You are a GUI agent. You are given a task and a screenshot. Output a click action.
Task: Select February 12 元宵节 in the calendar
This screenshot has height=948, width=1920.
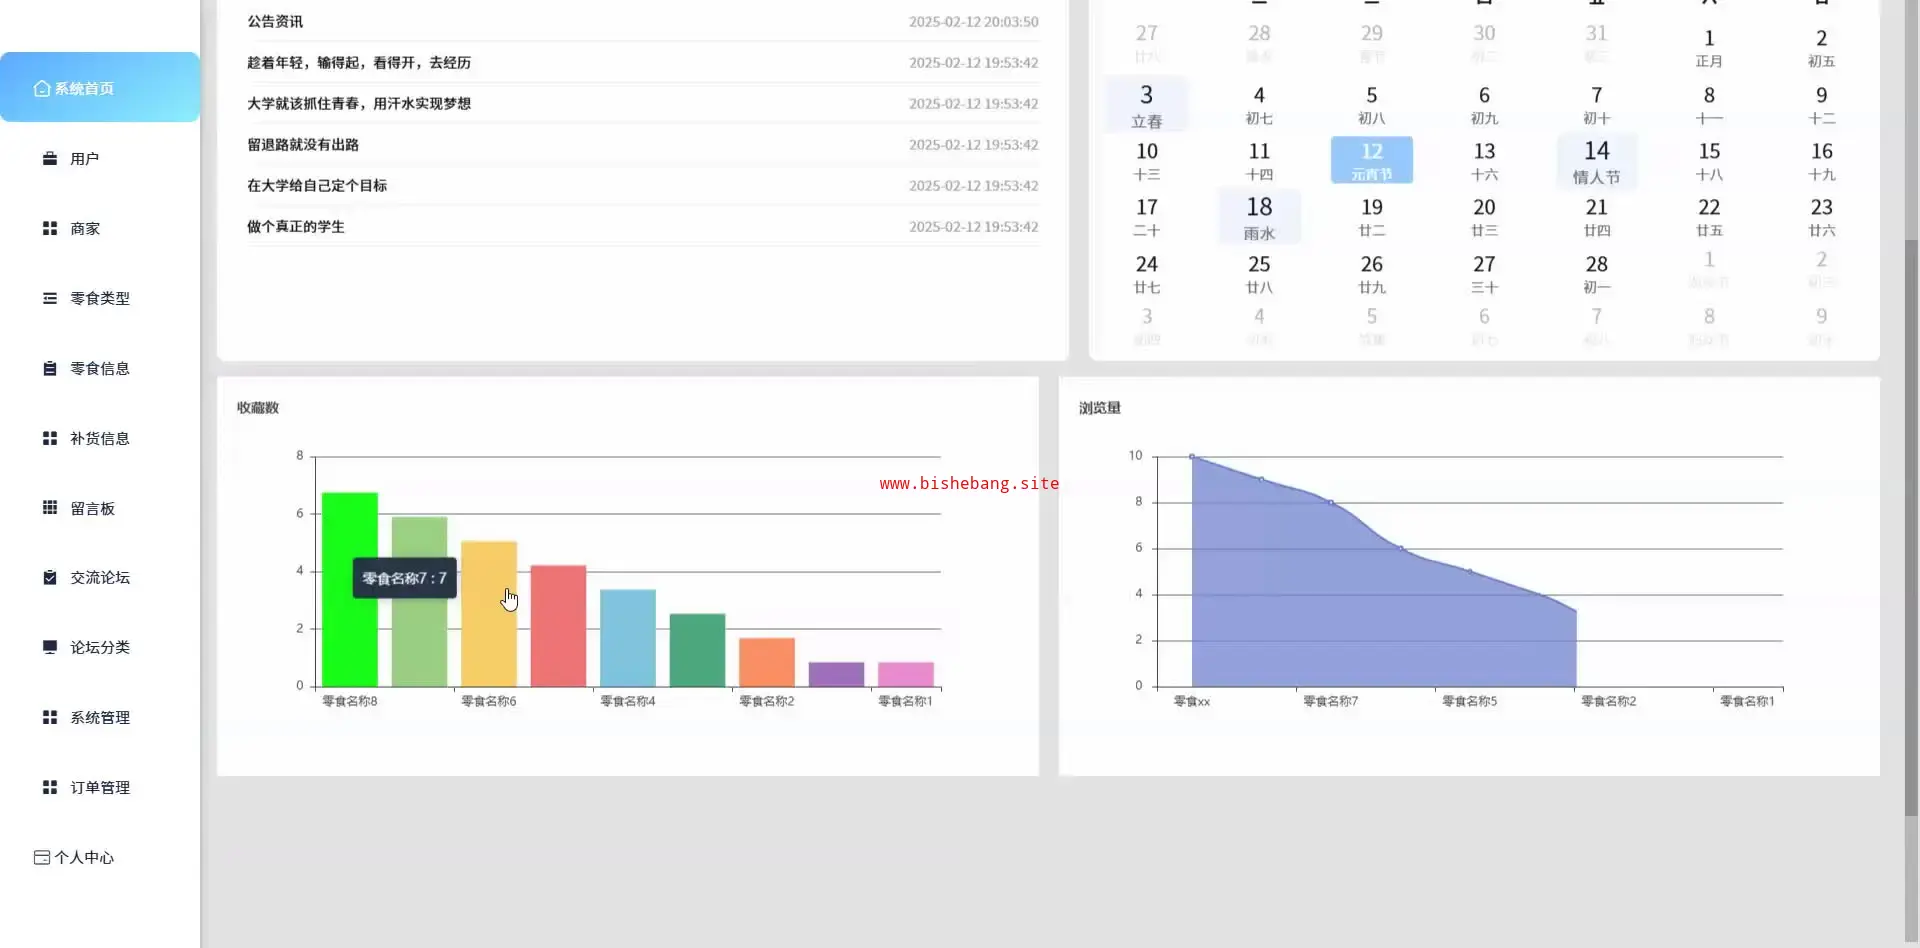pyautogui.click(x=1372, y=160)
